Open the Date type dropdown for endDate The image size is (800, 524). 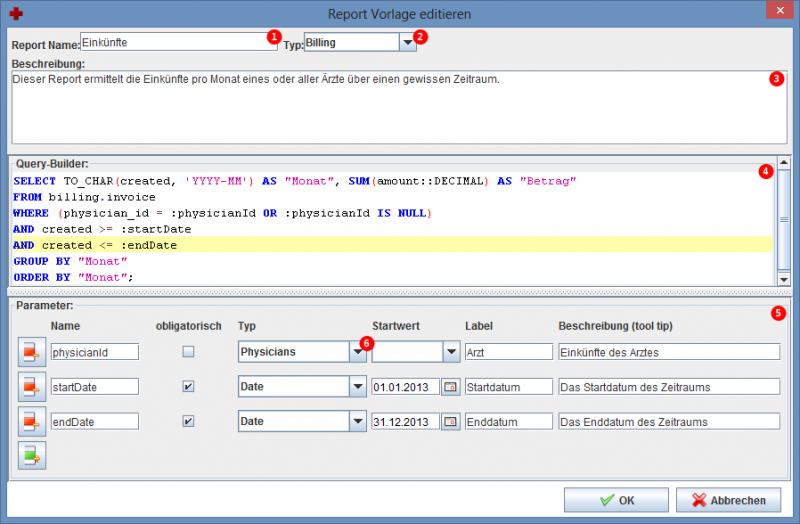[x=356, y=422]
